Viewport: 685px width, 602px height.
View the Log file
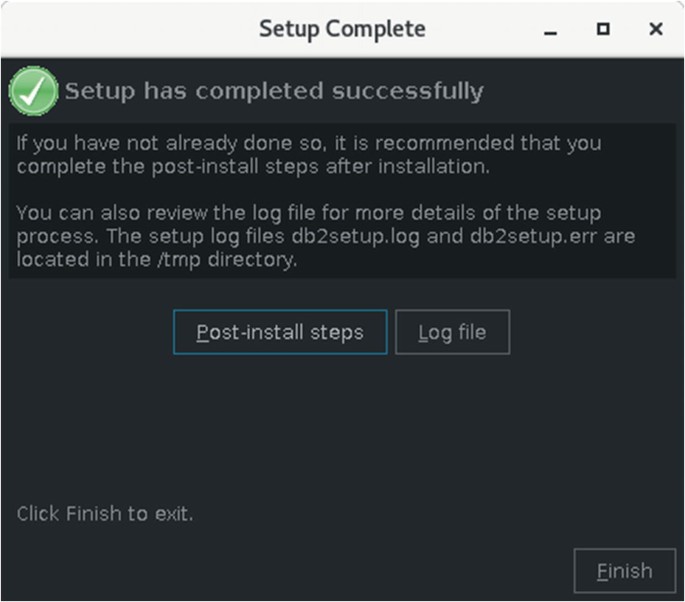[452, 332]
